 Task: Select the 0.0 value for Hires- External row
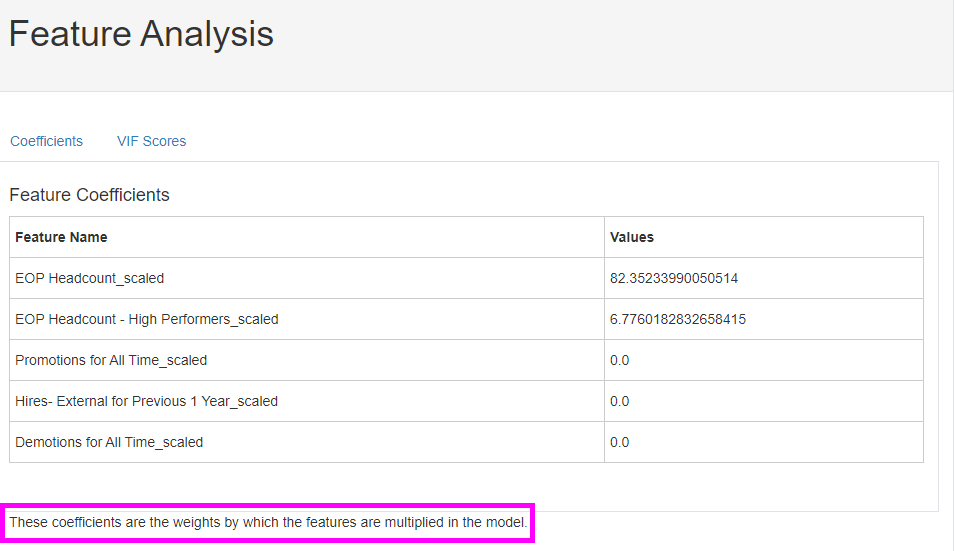point(619,401)
